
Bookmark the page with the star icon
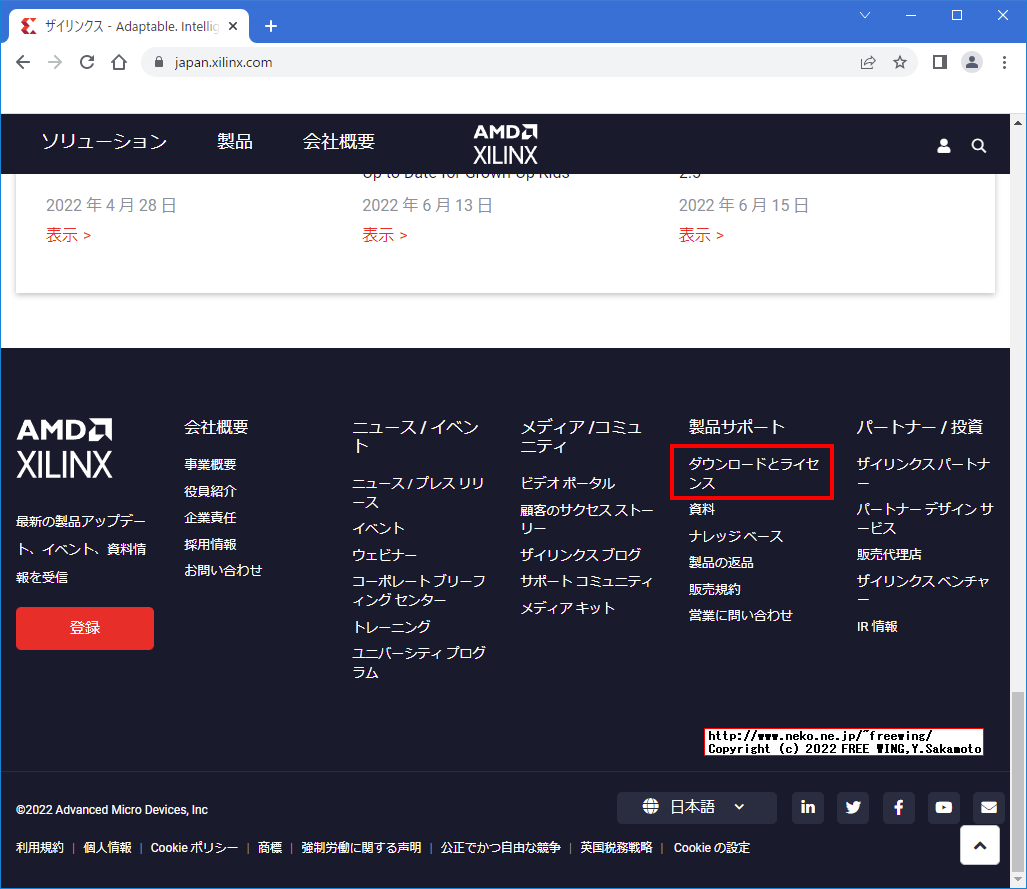click(899, 62)
